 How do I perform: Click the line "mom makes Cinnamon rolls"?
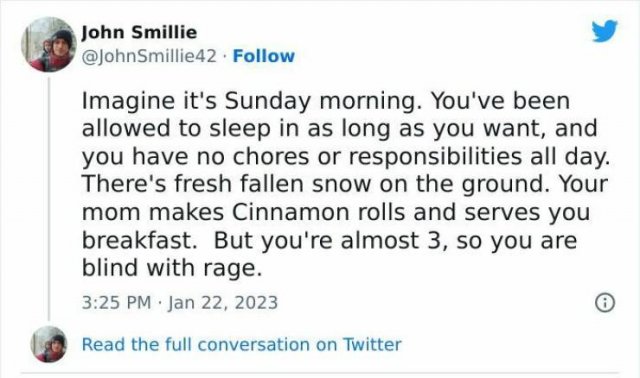(x=336, y=213)
